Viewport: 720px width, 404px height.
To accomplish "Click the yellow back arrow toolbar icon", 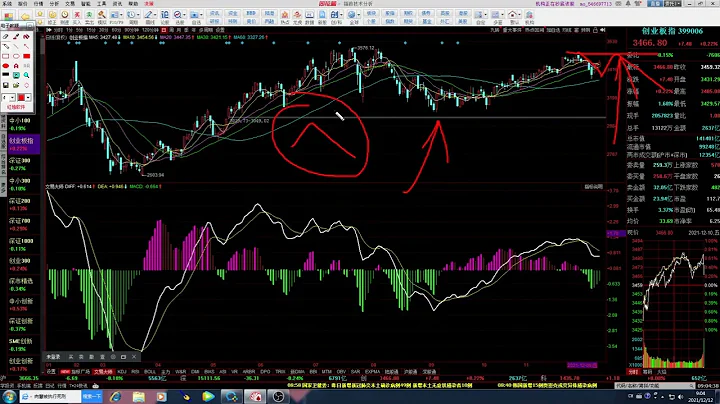I will pos(26,17).
